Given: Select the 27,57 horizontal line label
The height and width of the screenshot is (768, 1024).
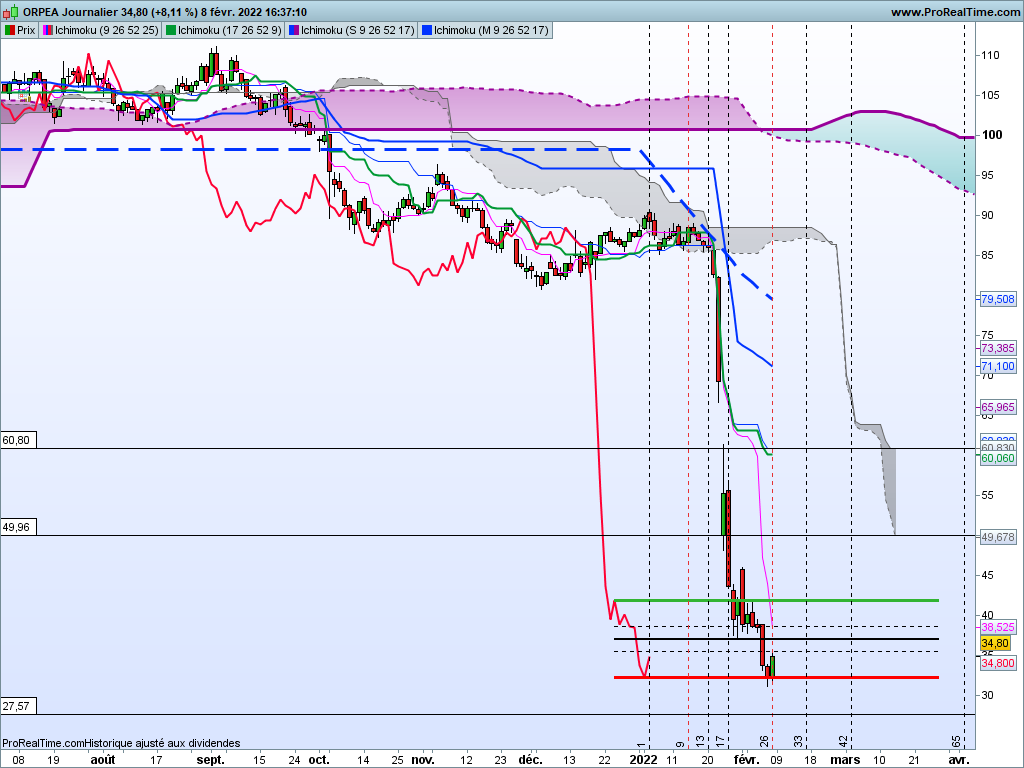Looking at the screenshot, I should click(x=18, y=706).
